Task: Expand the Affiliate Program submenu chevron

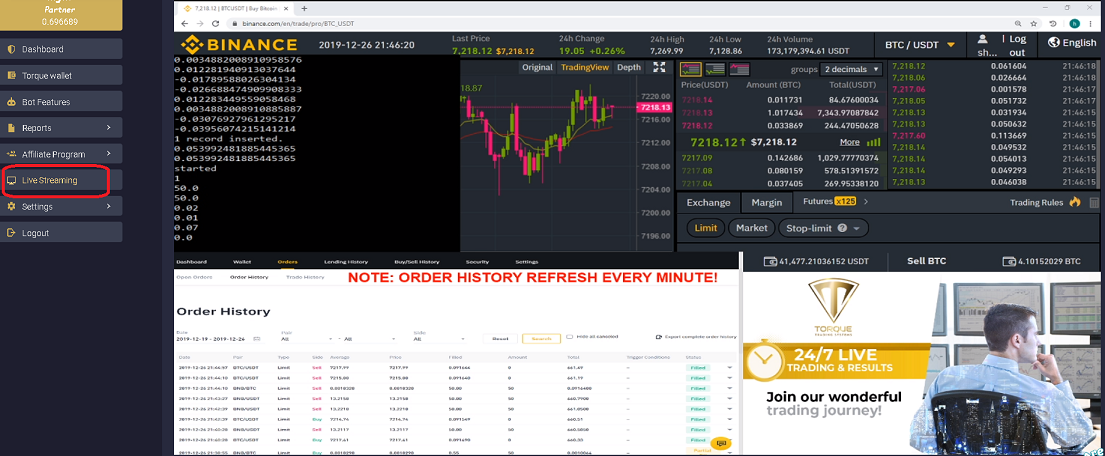Action: (x=109, y=154)
